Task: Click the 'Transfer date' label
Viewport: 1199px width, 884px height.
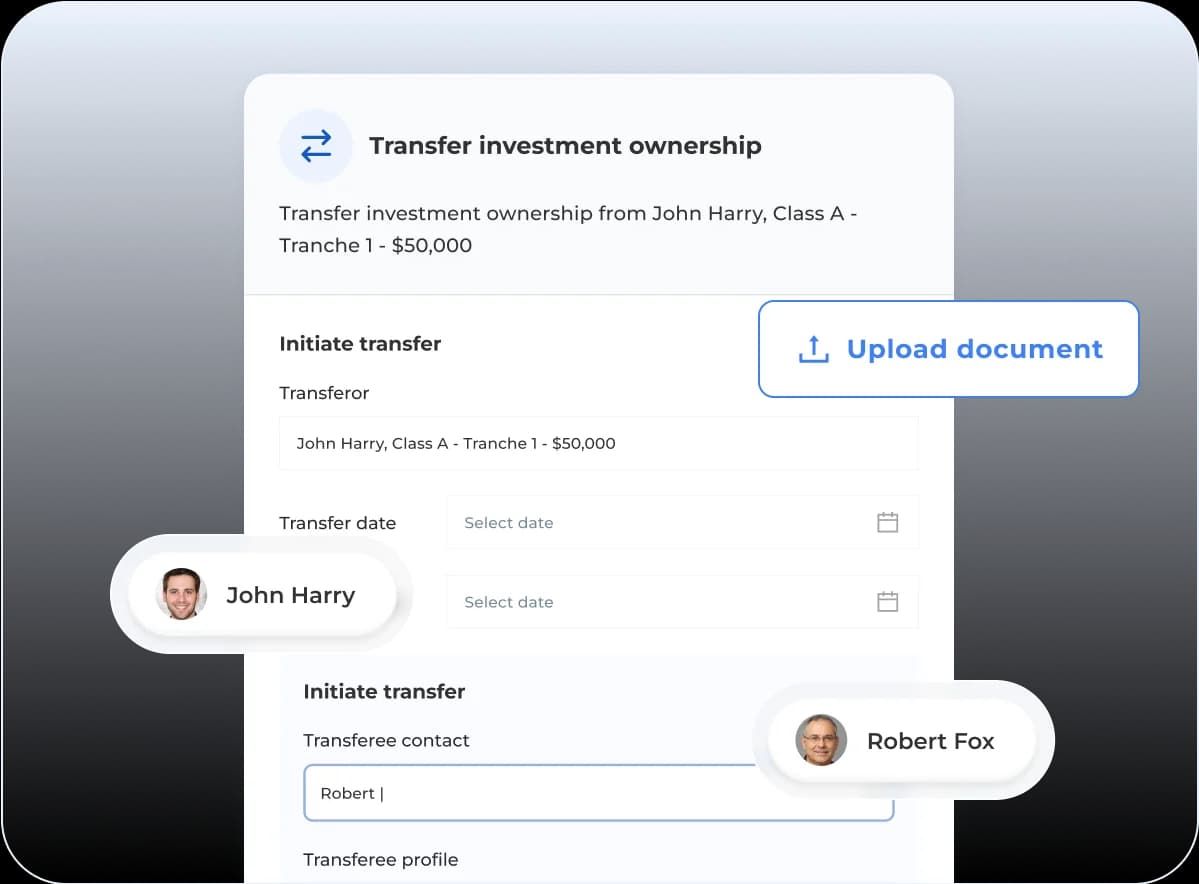Action: (337, 523)
